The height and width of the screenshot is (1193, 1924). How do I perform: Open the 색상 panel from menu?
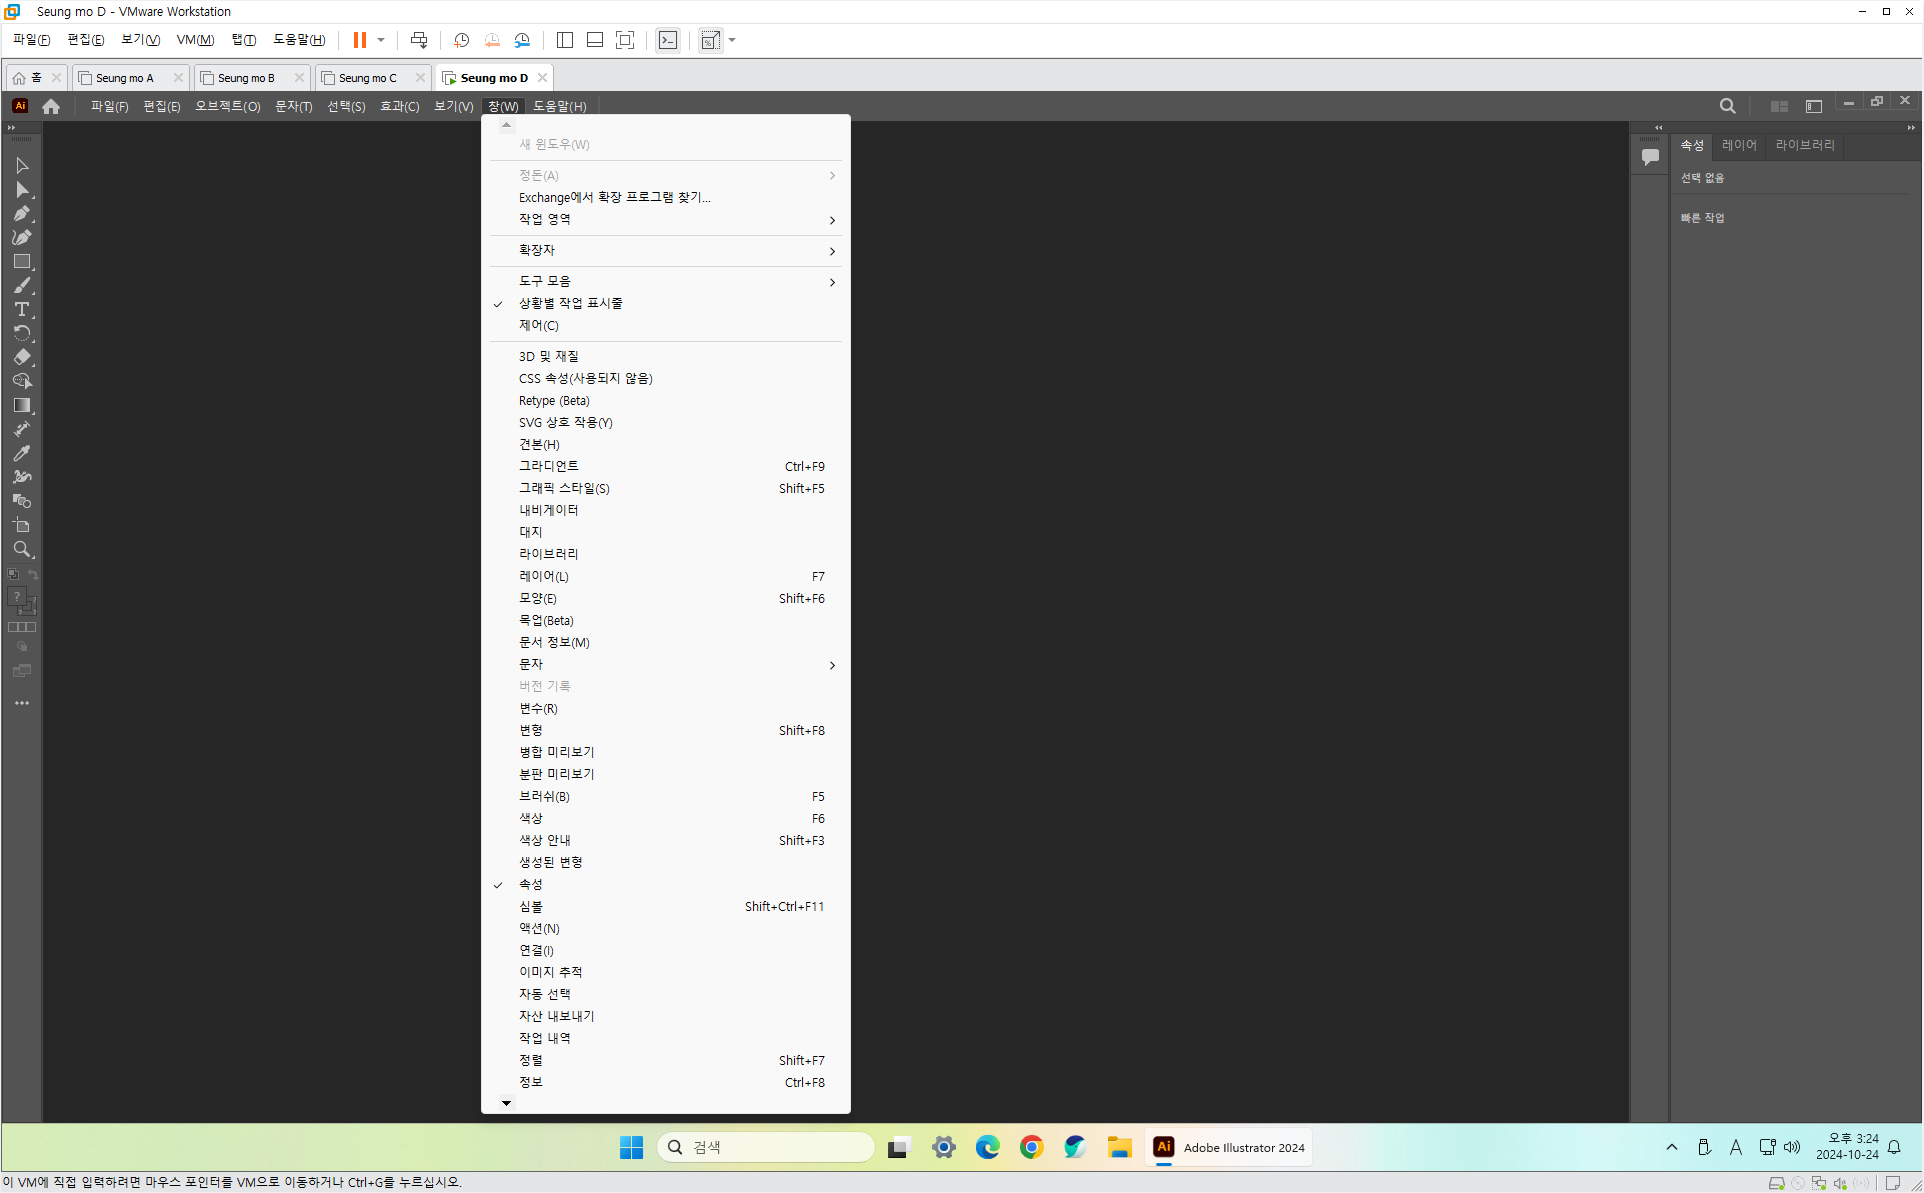[x=531, y=818]
